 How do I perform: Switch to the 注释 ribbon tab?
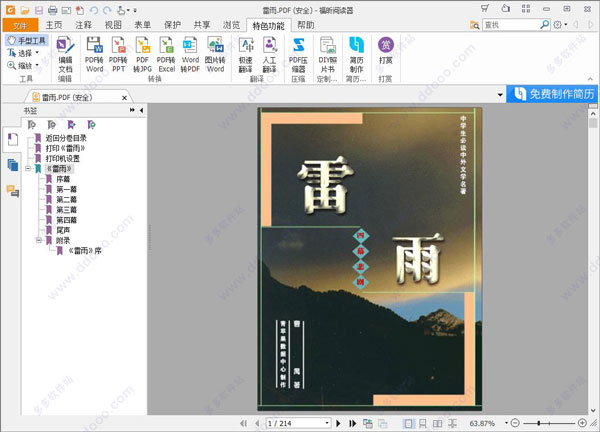pyautogui.click(x=83, y=25)
